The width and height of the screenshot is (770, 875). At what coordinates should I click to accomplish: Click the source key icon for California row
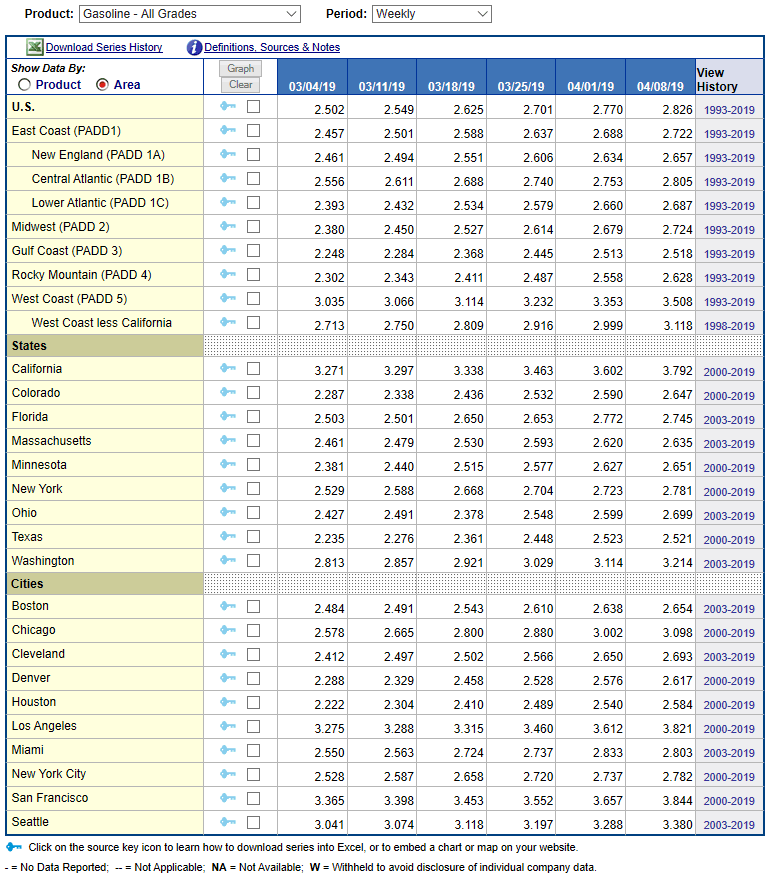pyautogui.click(x=228, y=368)
